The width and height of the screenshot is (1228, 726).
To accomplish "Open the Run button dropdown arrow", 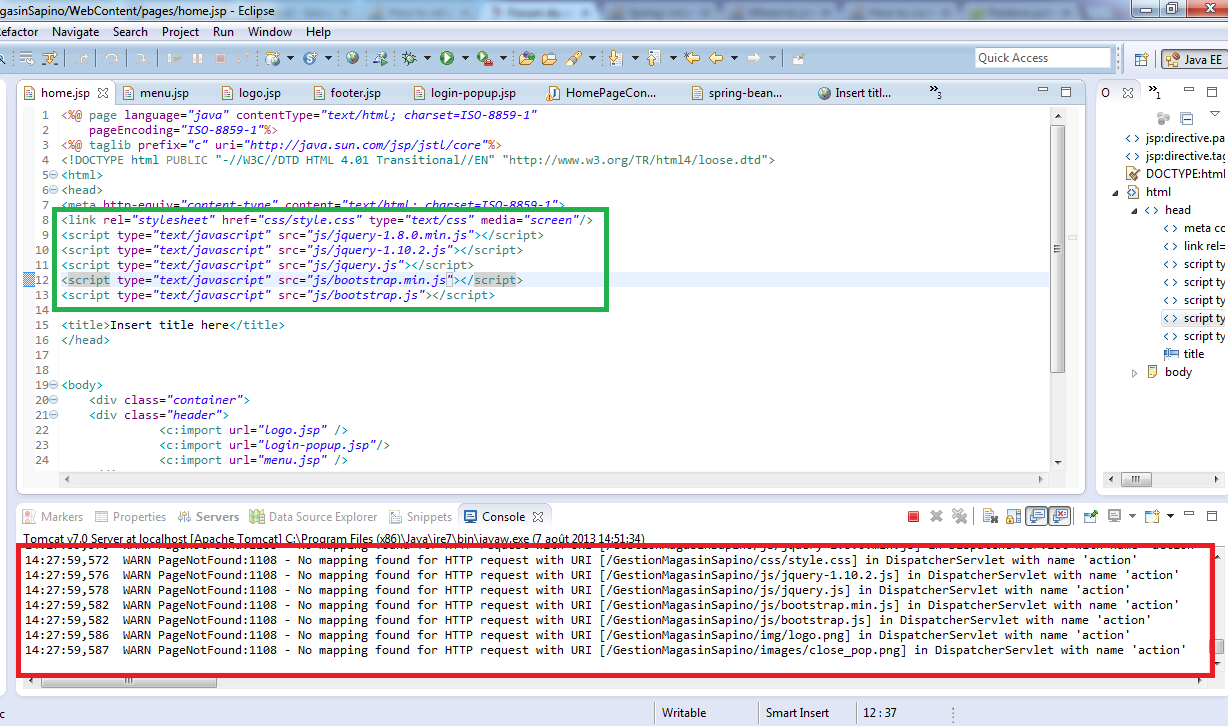I will tap(464, 58).
